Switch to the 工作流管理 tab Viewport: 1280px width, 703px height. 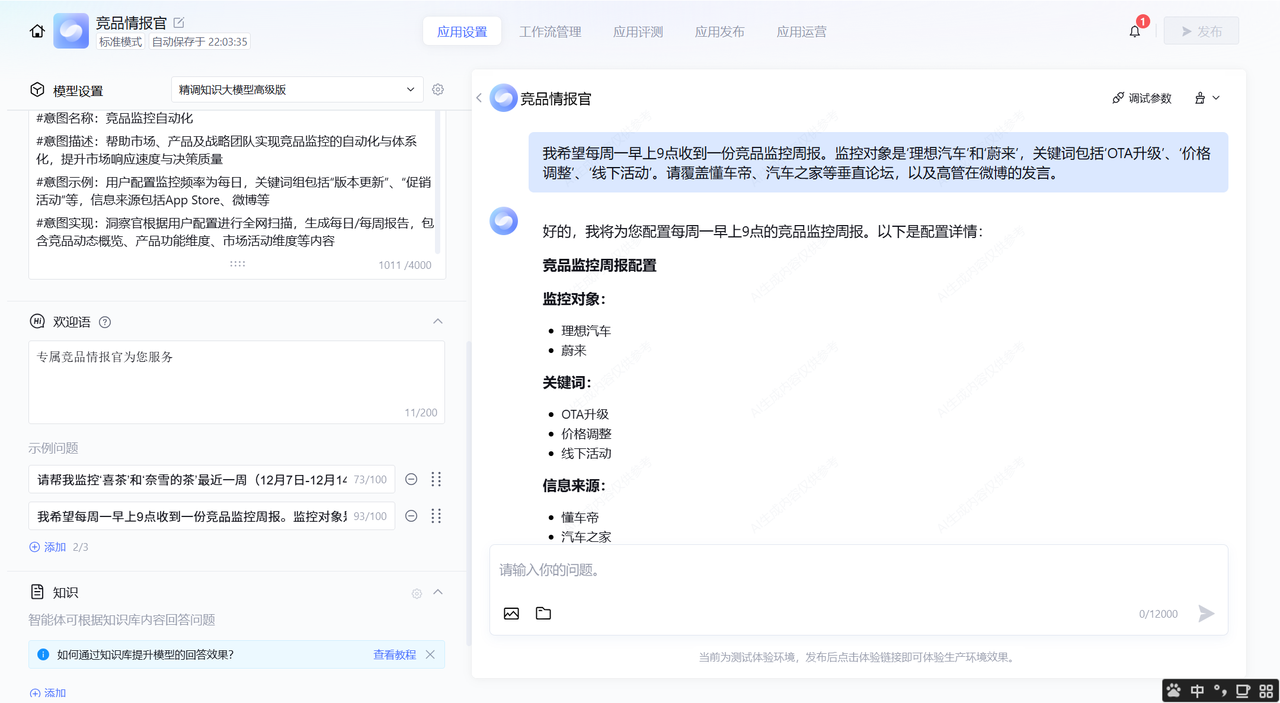point(550,32)
